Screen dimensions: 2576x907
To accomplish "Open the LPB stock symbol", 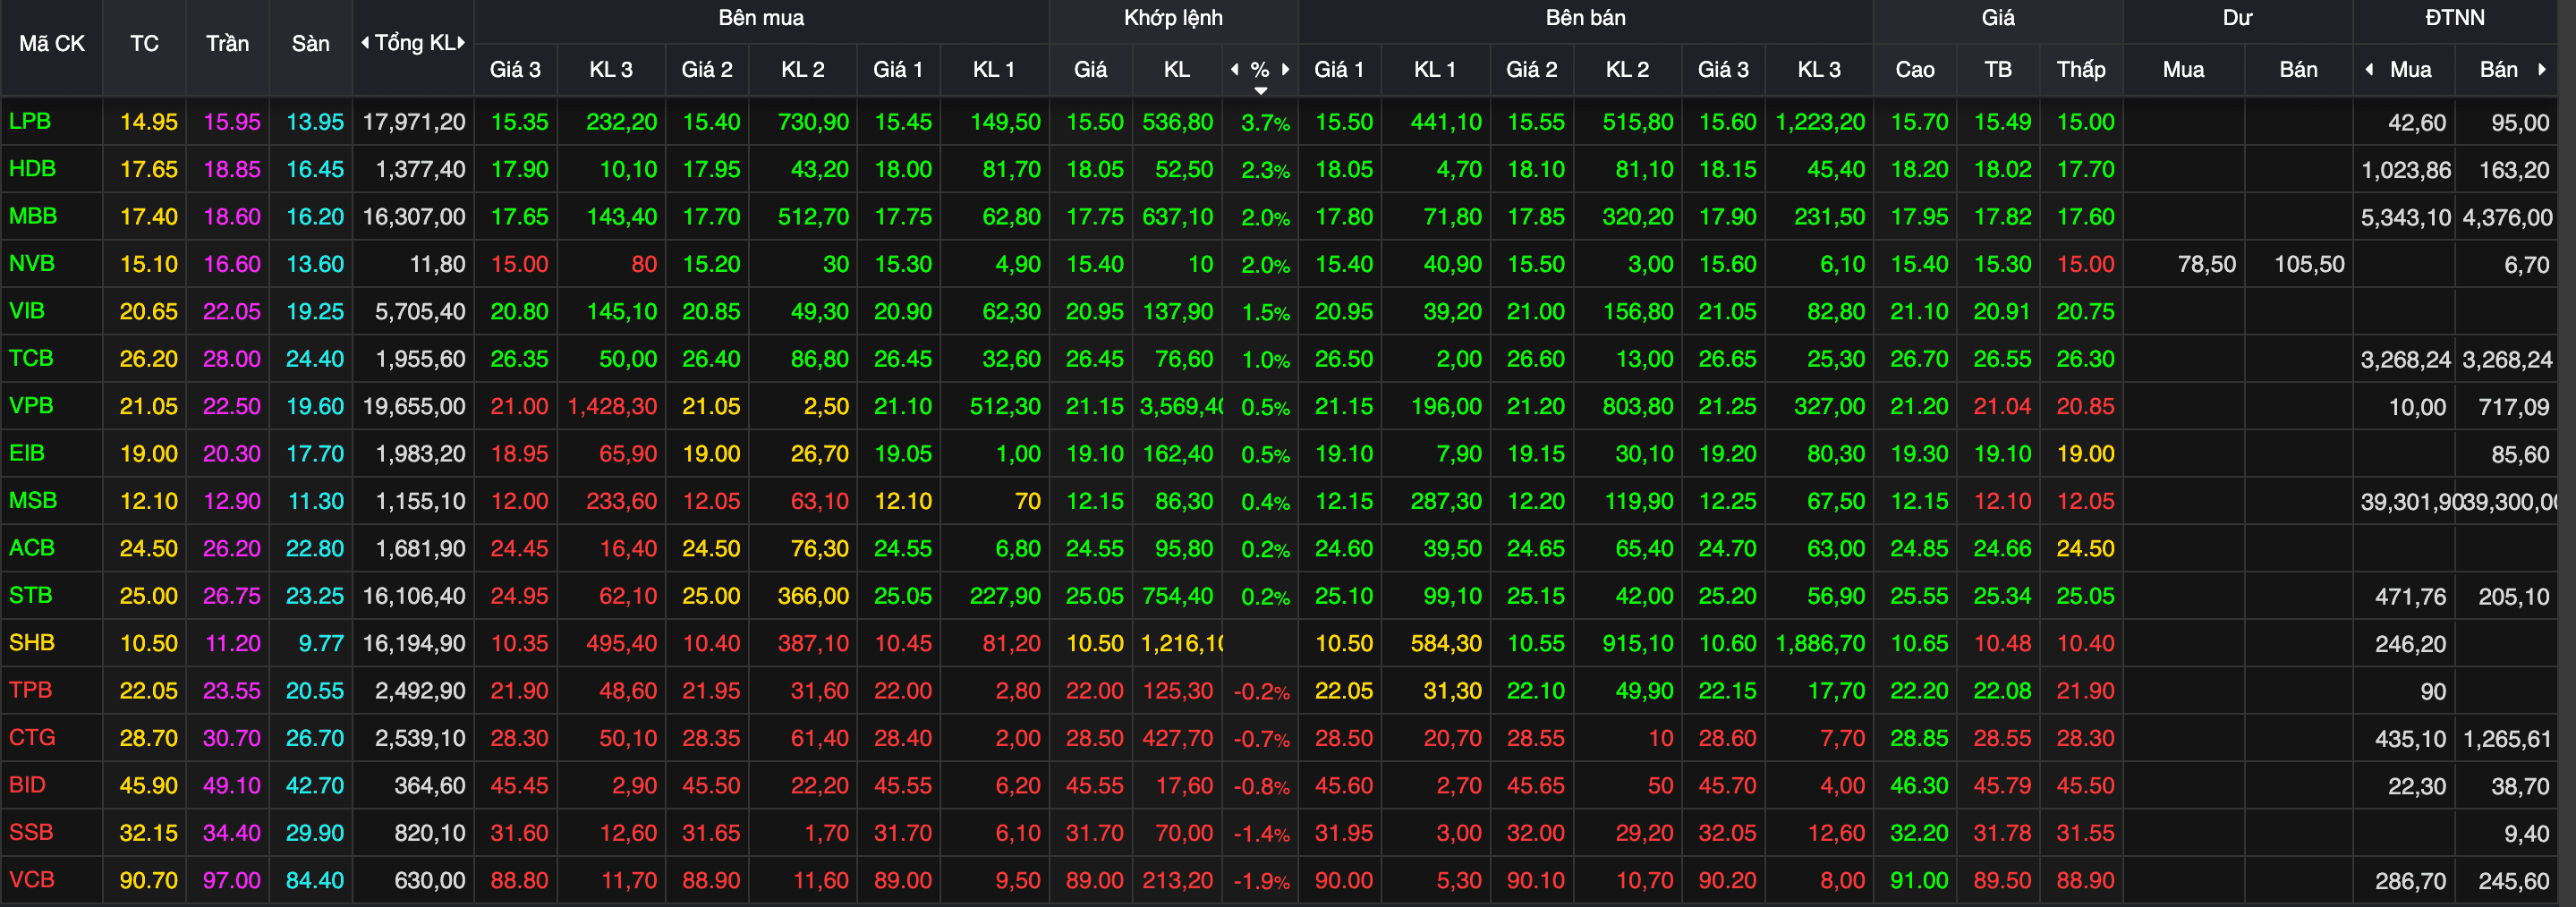I will click(x=30, y=122).
